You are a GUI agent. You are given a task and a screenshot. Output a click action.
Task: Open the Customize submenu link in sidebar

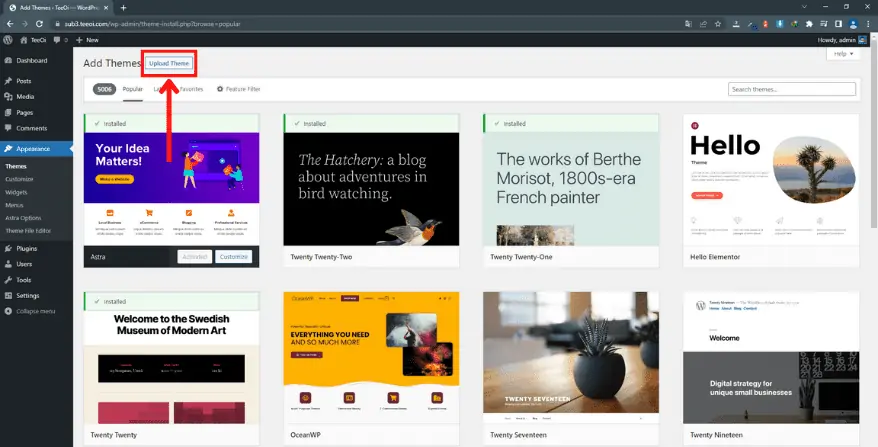[19, 179]
